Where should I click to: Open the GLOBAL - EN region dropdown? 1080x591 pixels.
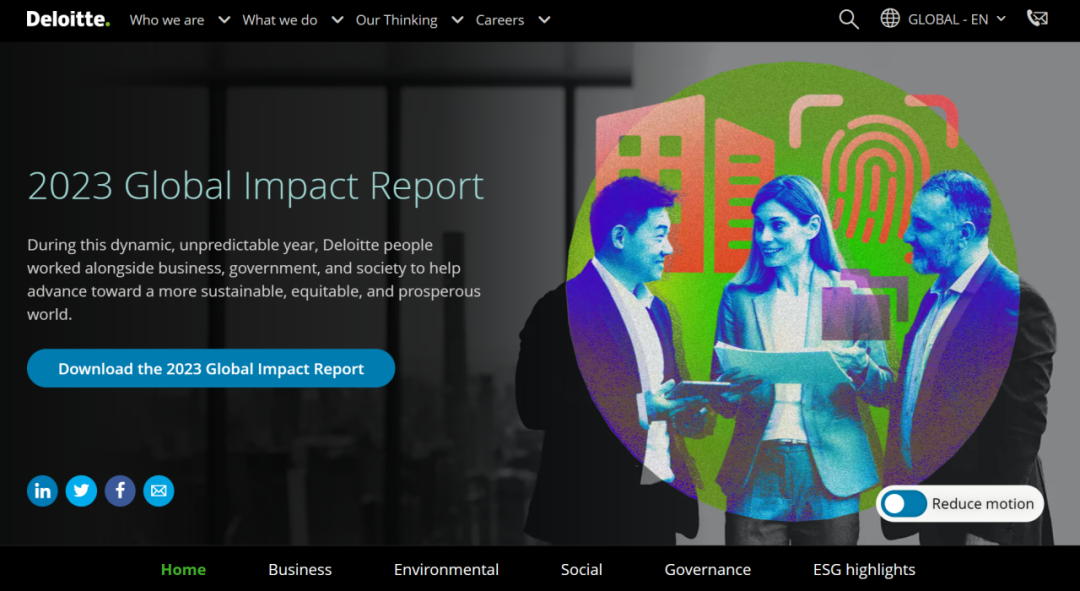coord(957,19)
